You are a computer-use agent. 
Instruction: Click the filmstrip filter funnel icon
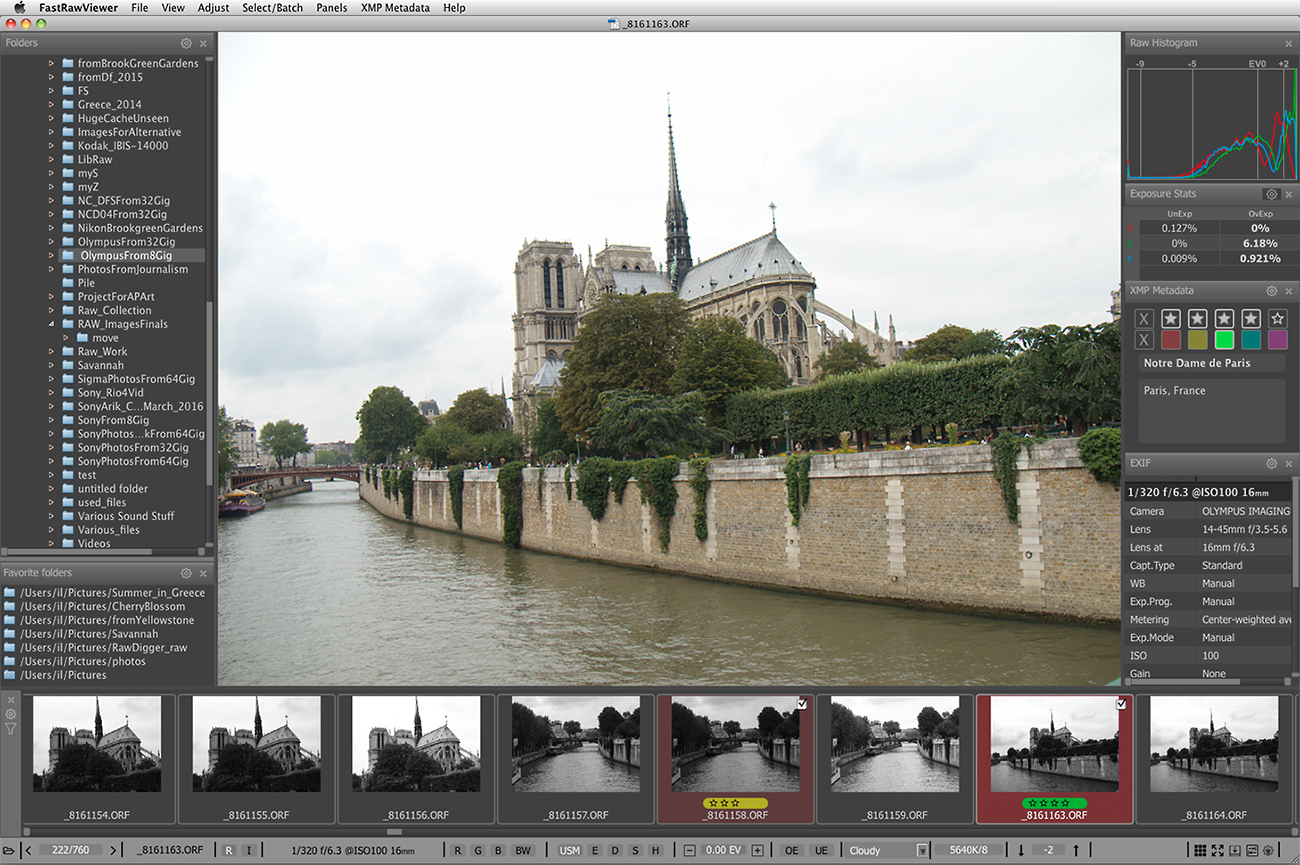(11, 729)
